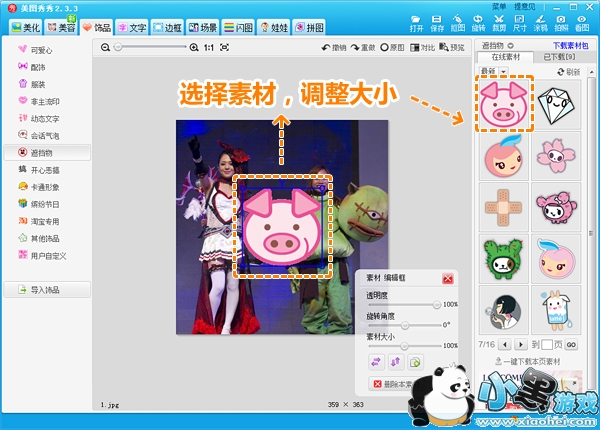
Task: Click the 涂鸦 doodle brush icon
Action: tap(540, 23)
